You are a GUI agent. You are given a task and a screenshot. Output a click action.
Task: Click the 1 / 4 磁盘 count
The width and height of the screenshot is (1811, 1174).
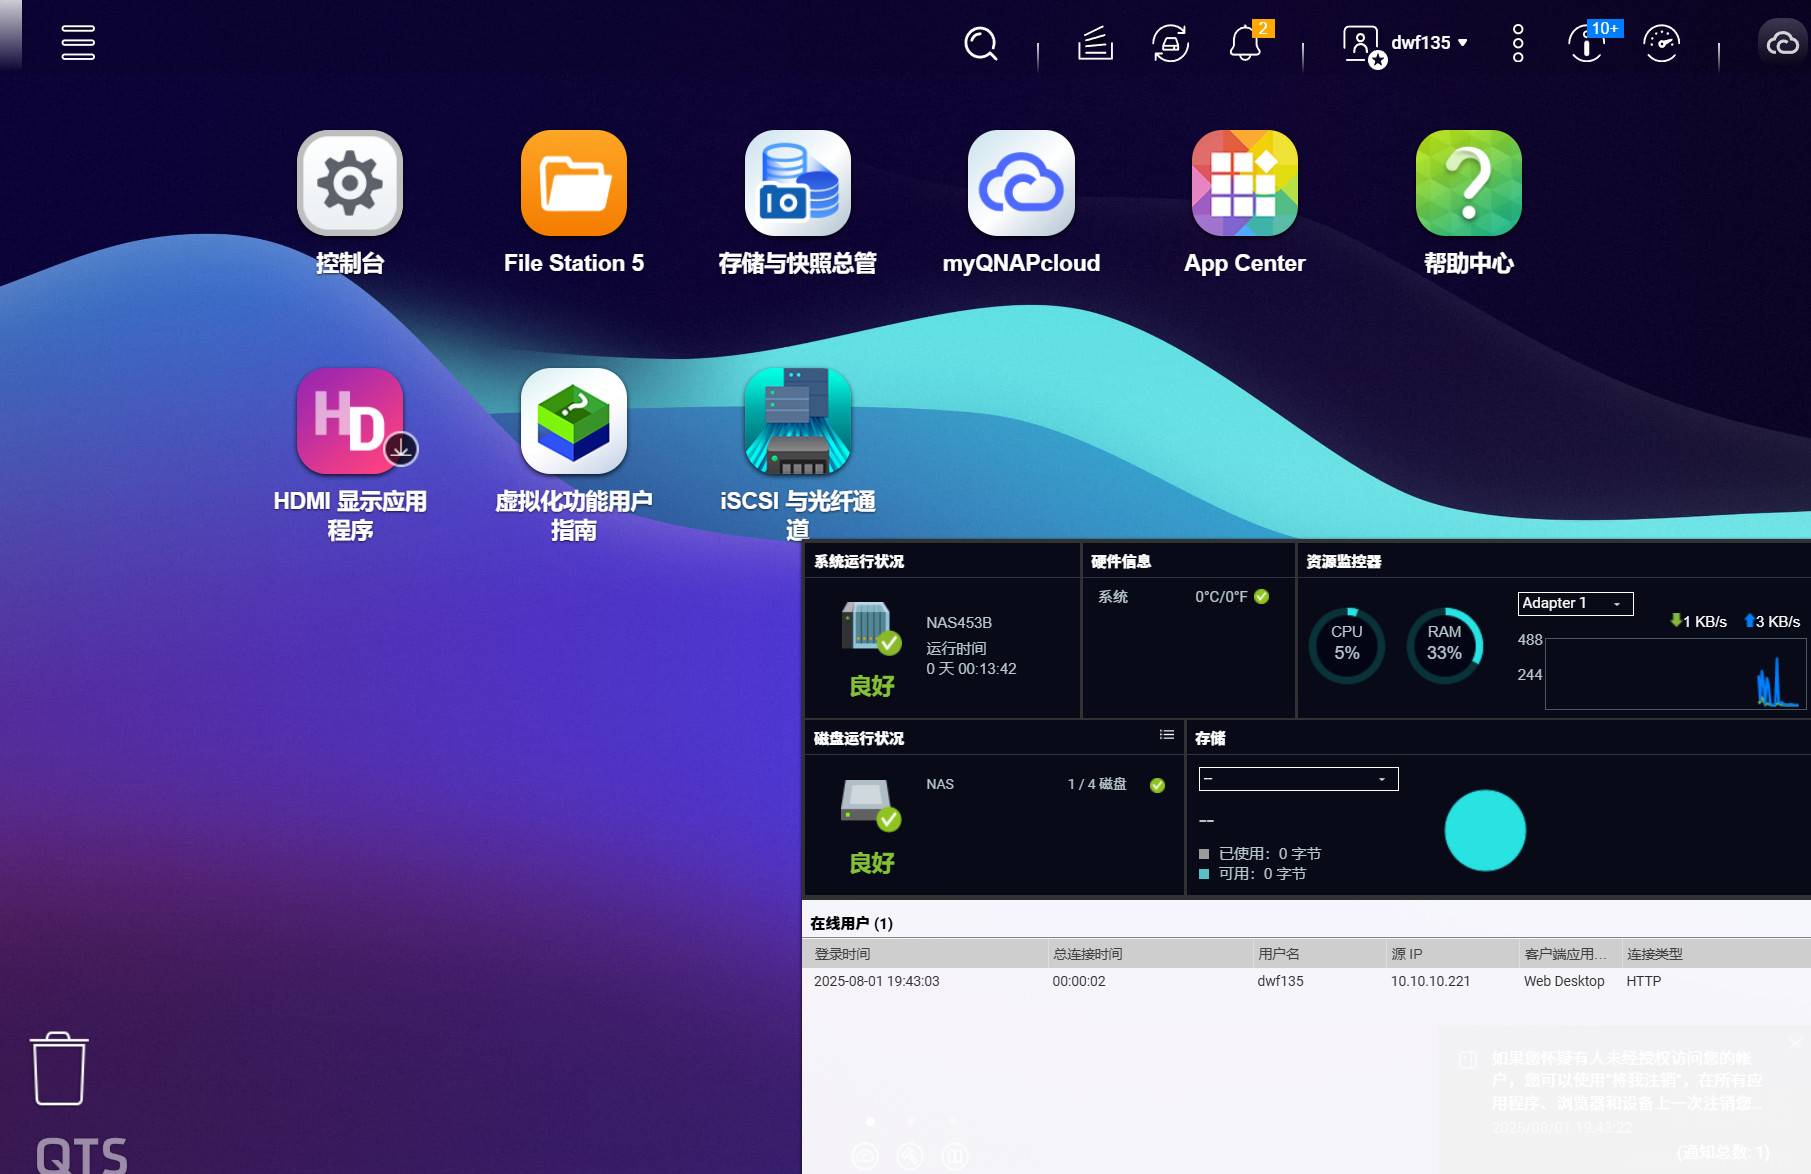[1096, 784]
